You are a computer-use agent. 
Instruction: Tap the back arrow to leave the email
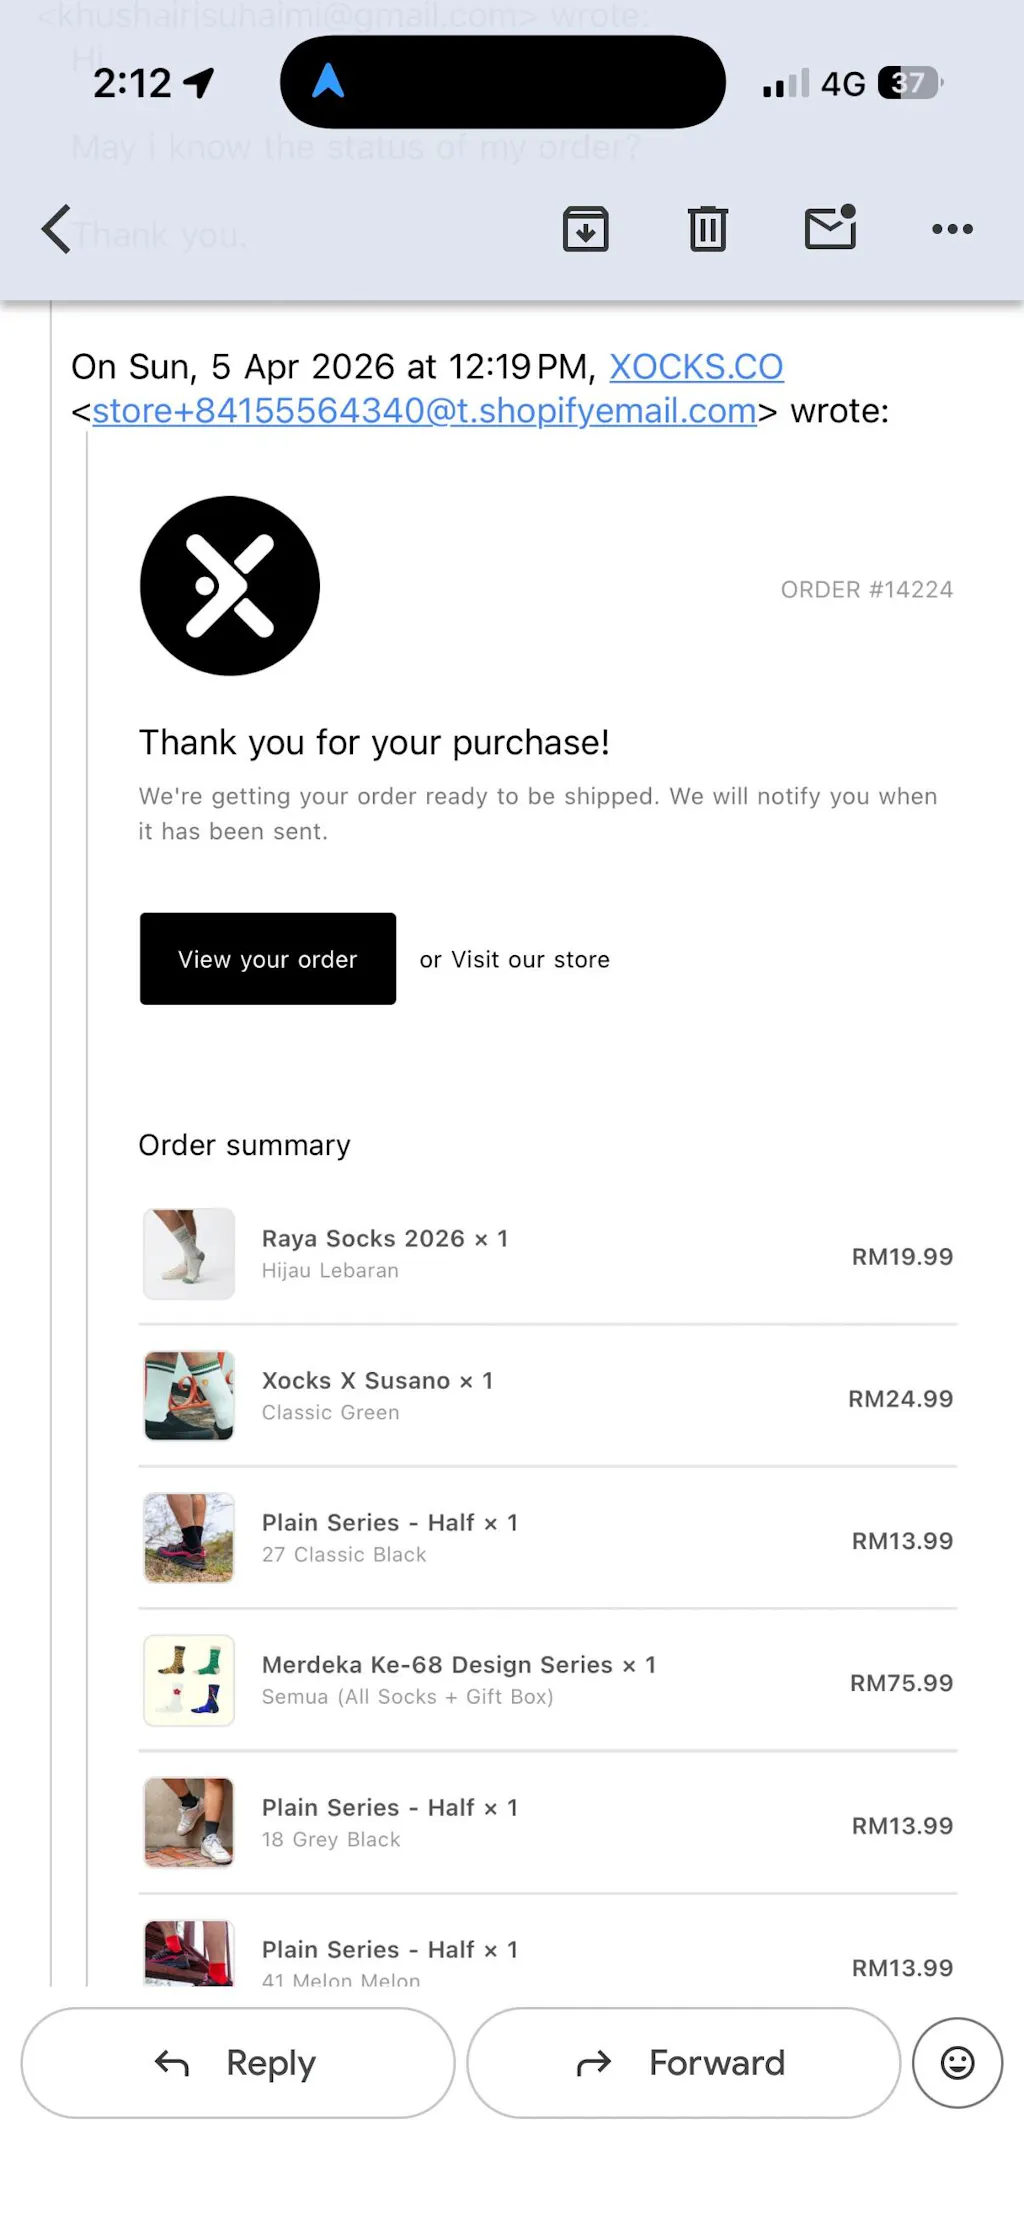57,229
